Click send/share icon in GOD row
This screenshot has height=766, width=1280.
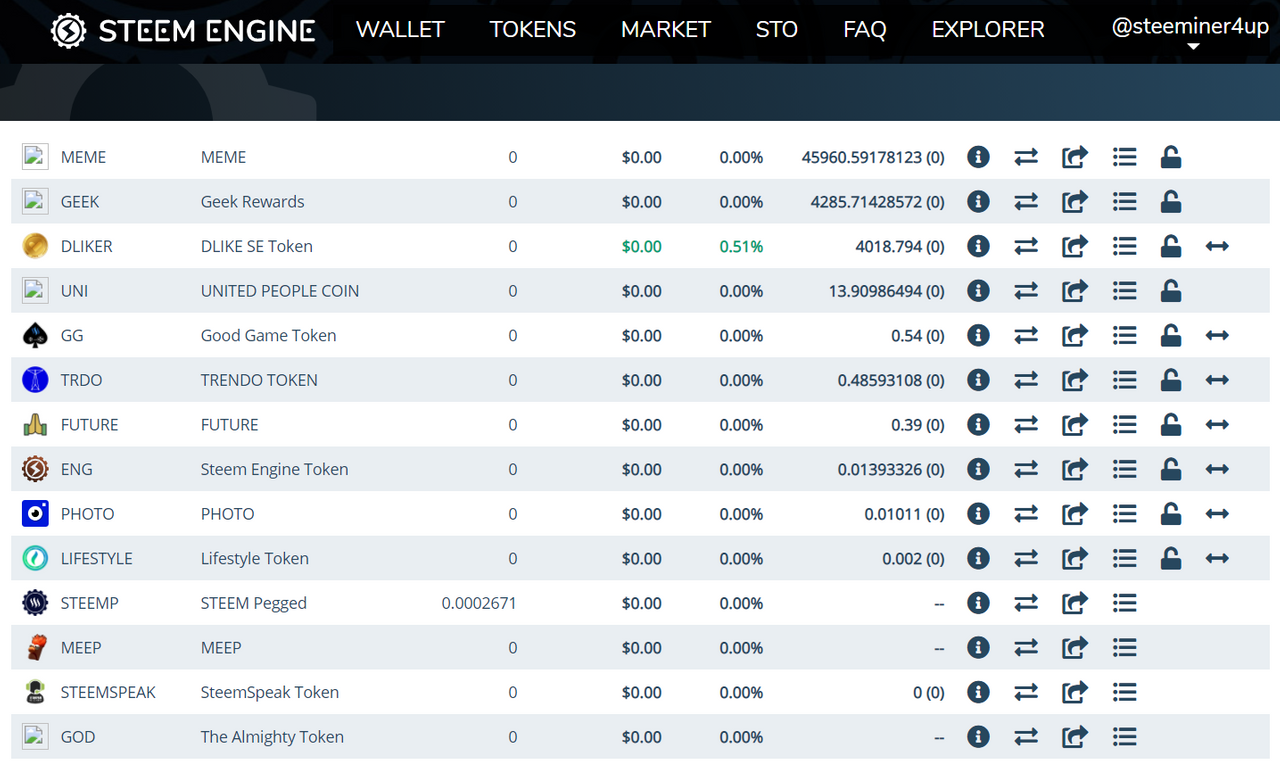click(x=1075, y=737)
